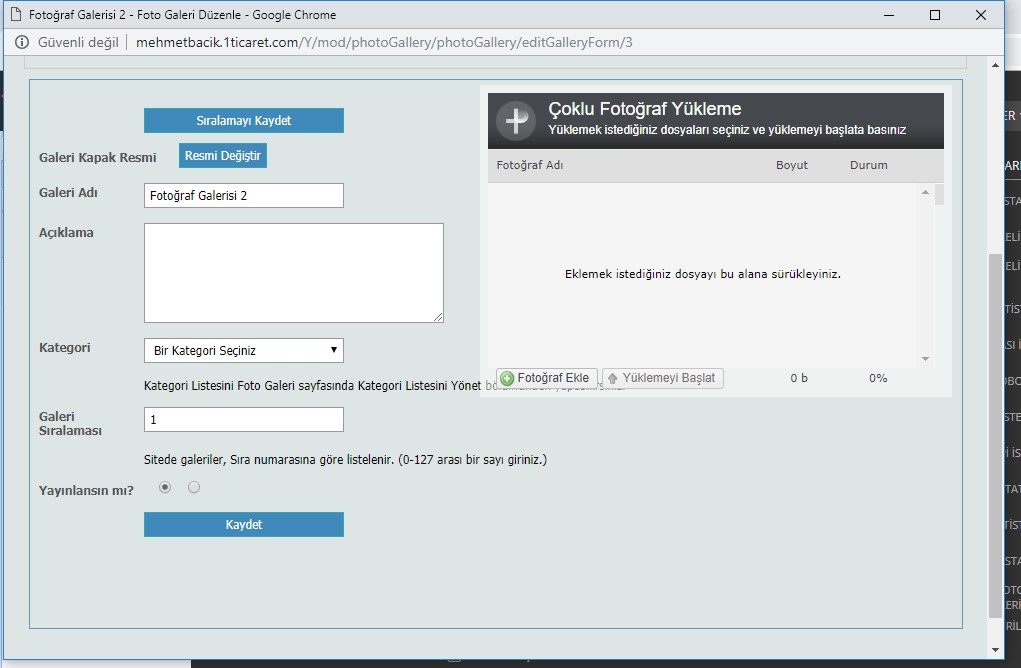Minimize the Chrome popup window
This screenshot has height=668, width=1021.
(889, 15)
